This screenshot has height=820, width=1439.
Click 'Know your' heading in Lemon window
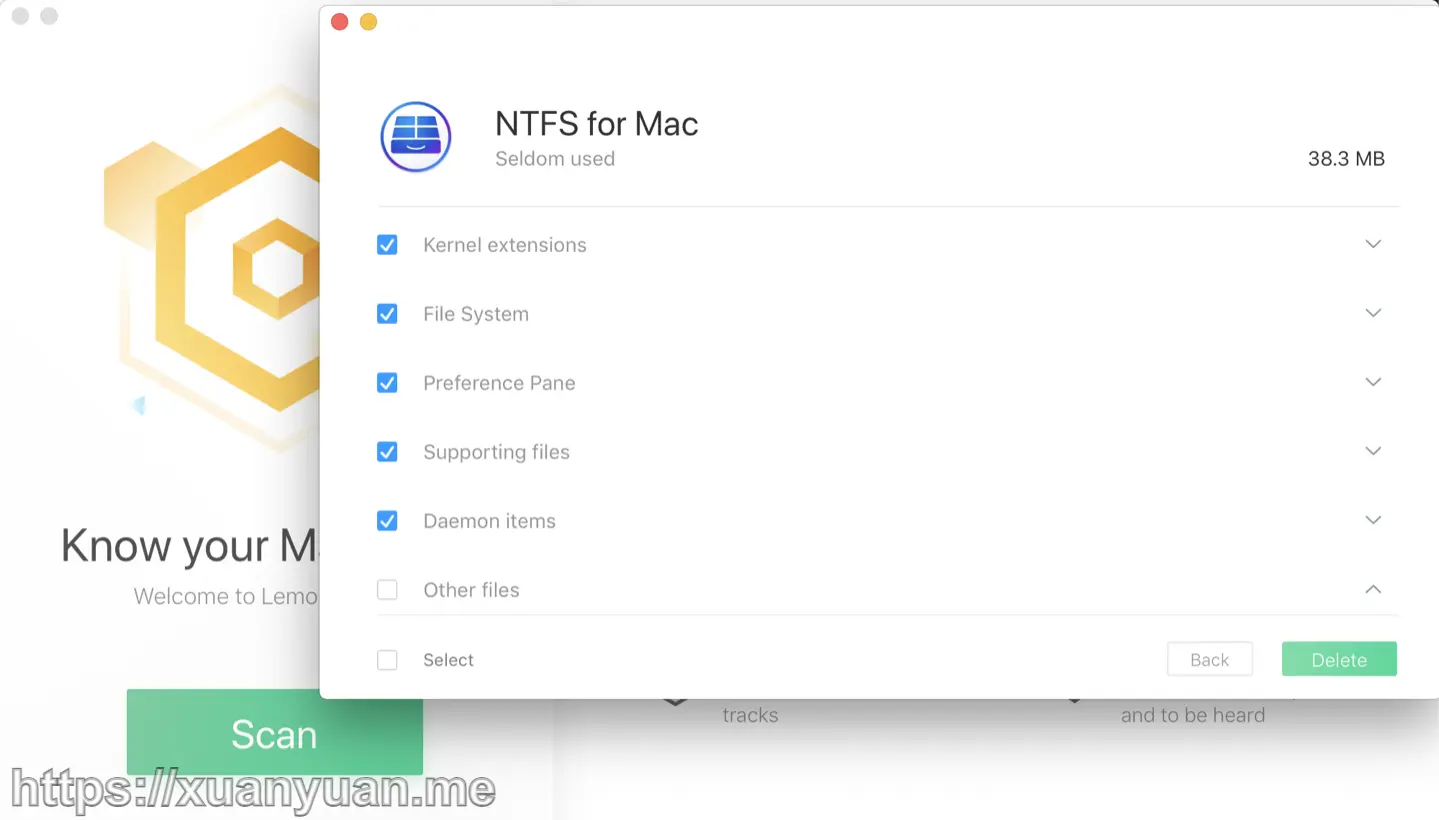[165, 547]
